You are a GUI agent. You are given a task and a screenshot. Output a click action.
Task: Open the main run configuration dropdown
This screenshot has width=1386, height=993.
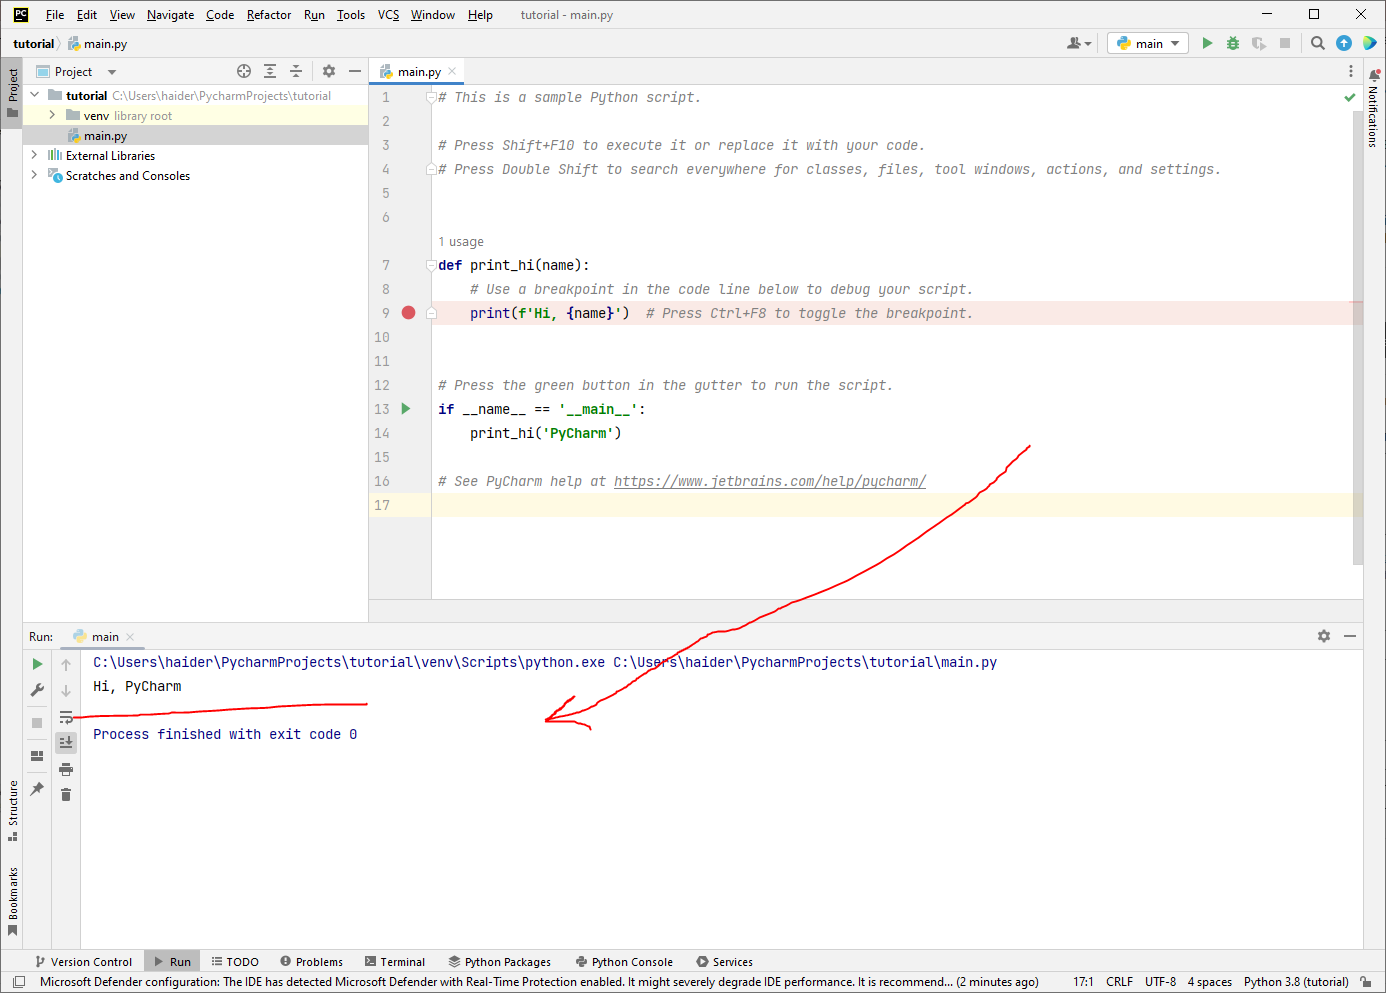click(x=1148, y=43)
